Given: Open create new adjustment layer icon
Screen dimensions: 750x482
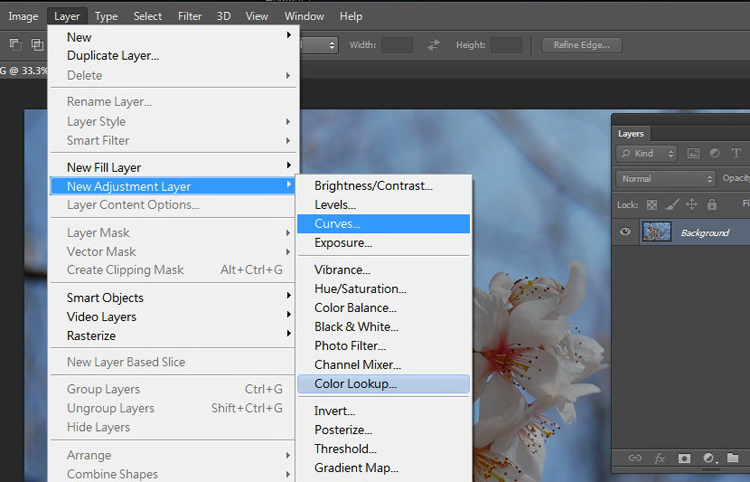Looking at the screenshot, I should coord(709,458).
